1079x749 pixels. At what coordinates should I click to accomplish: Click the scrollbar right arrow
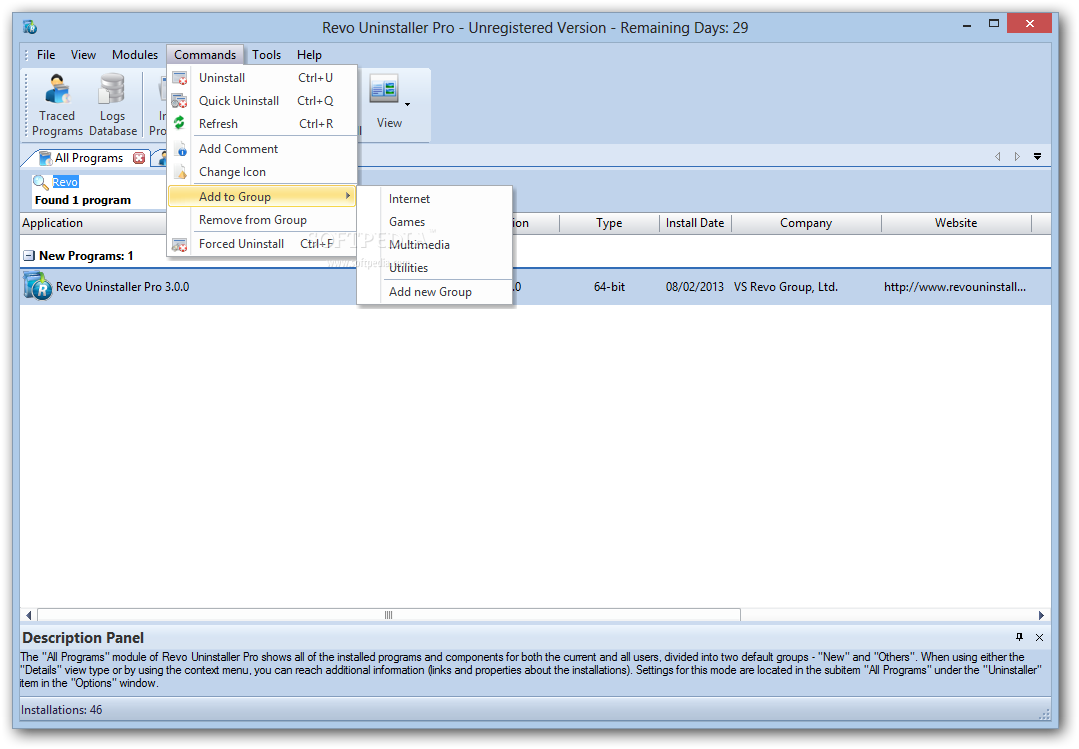coord(1041,615)
